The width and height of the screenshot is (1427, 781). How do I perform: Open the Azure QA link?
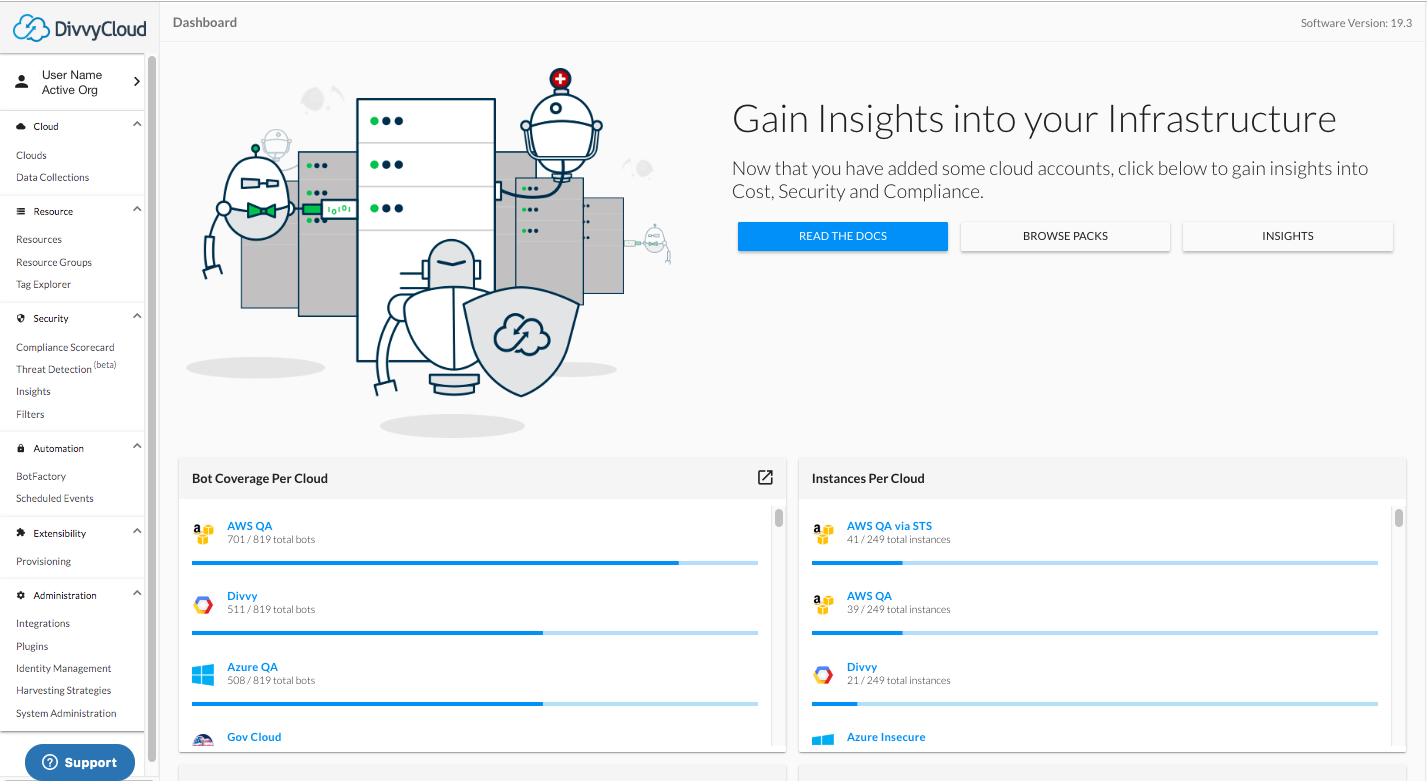point(252,668)
